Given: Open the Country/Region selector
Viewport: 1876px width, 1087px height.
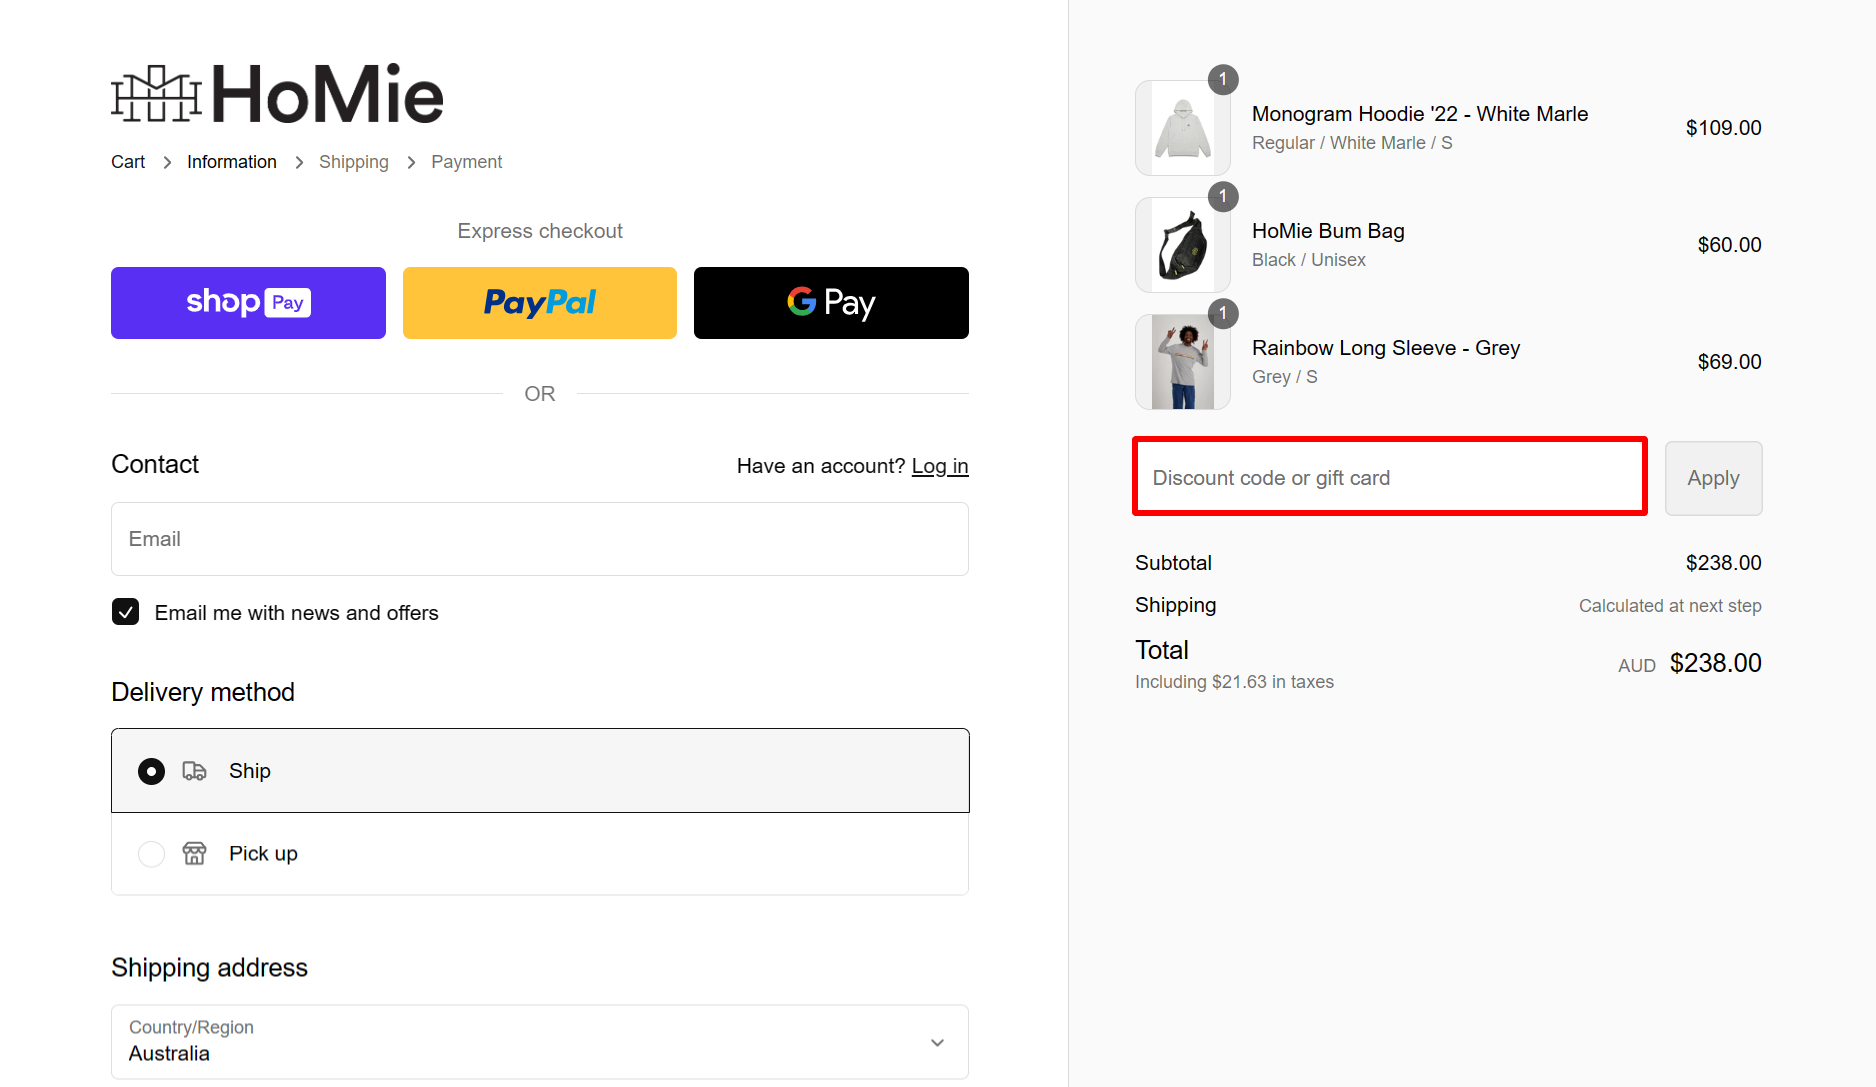Looking at the screenshot, I should click(x=539, y=1041).
